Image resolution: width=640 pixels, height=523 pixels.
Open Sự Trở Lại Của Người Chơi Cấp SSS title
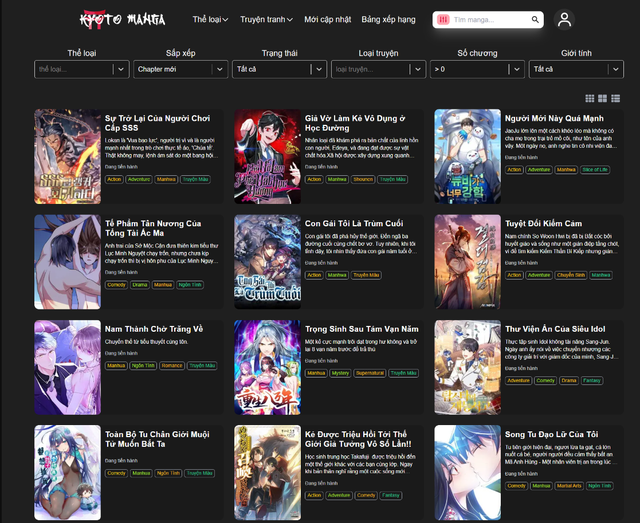(158, 123)
